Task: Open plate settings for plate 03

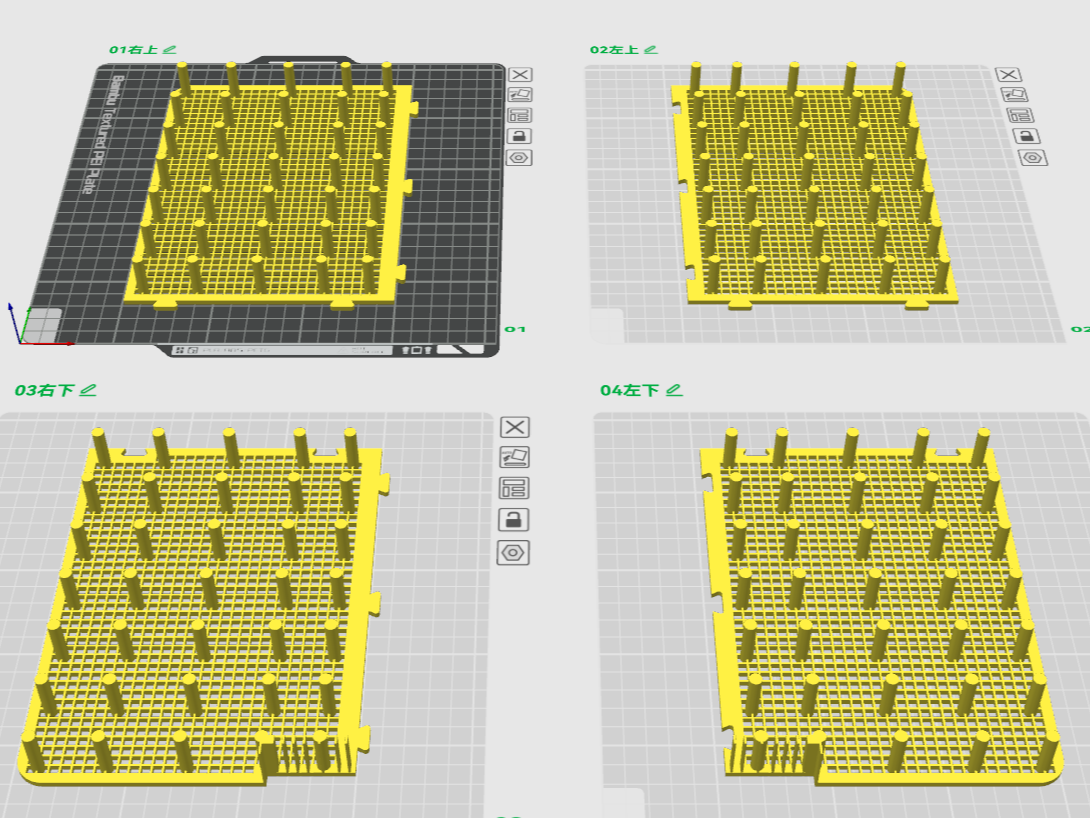Action: 513,553
